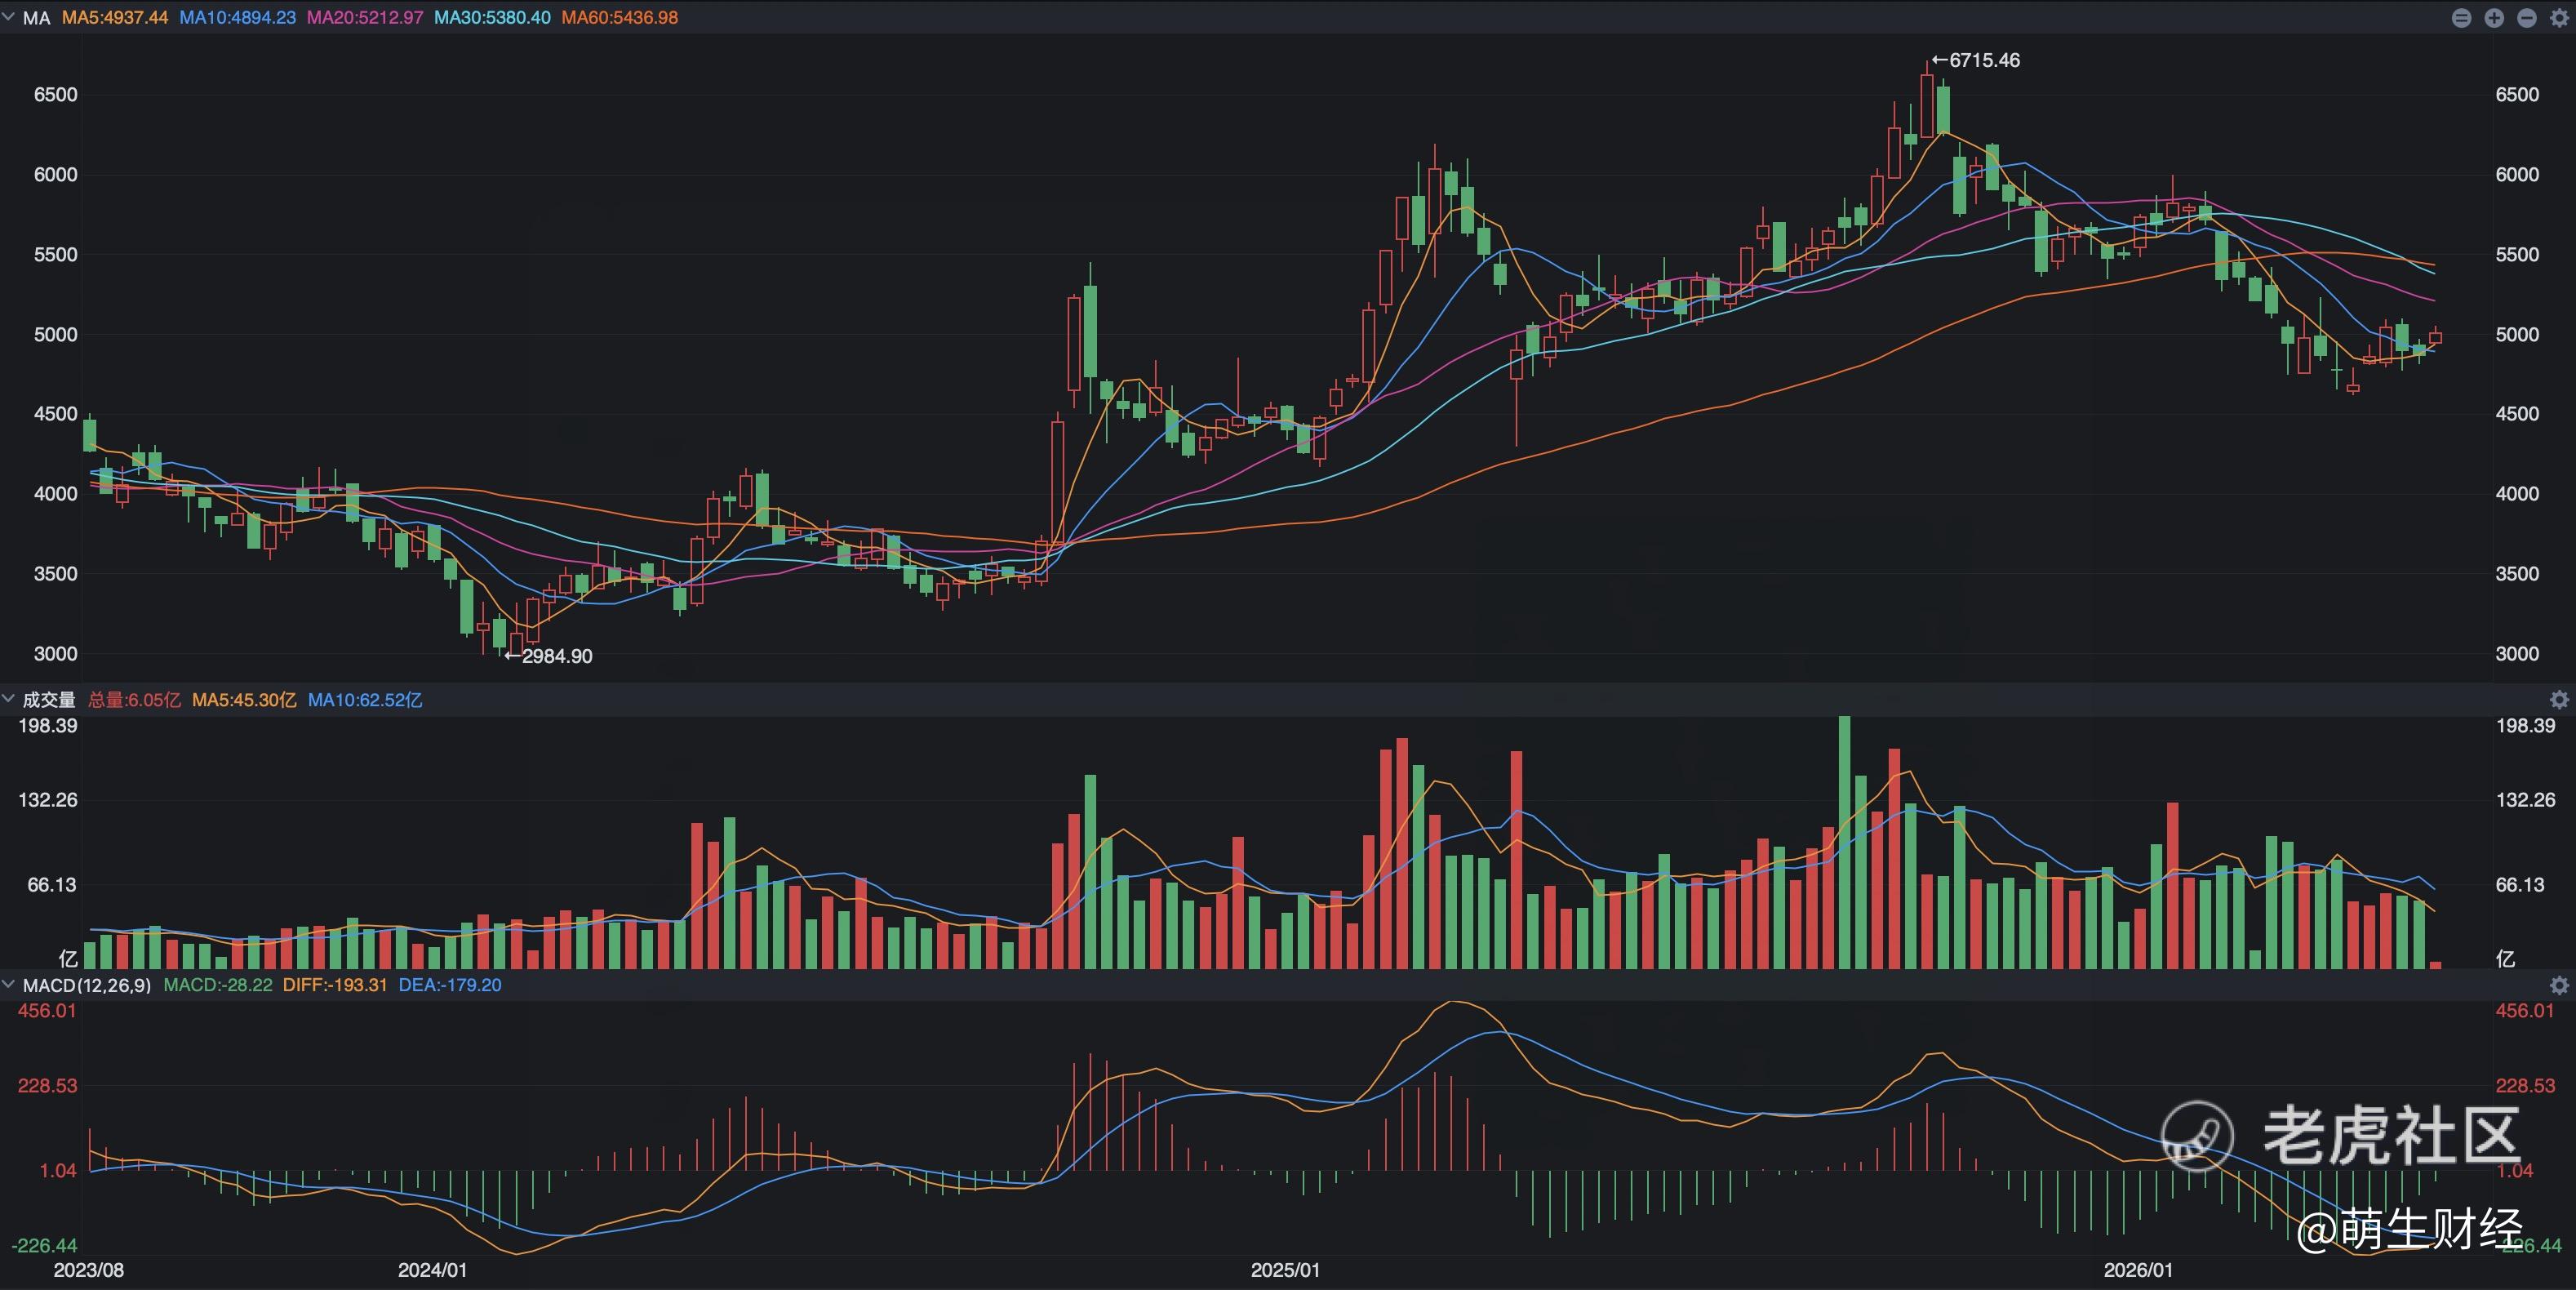Click the 2984.90 low price marker
This screenshot has width=2576, height=1290.
click(x=549, y=656)
